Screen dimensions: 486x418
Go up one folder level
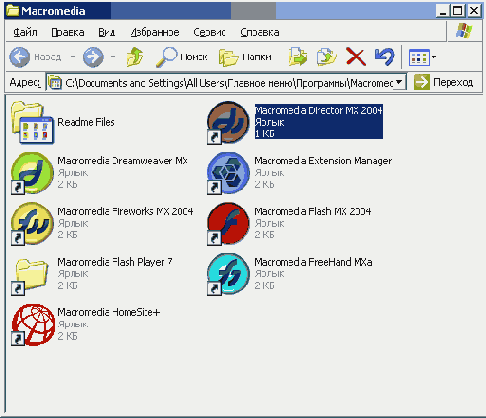(x=135, y=57)
